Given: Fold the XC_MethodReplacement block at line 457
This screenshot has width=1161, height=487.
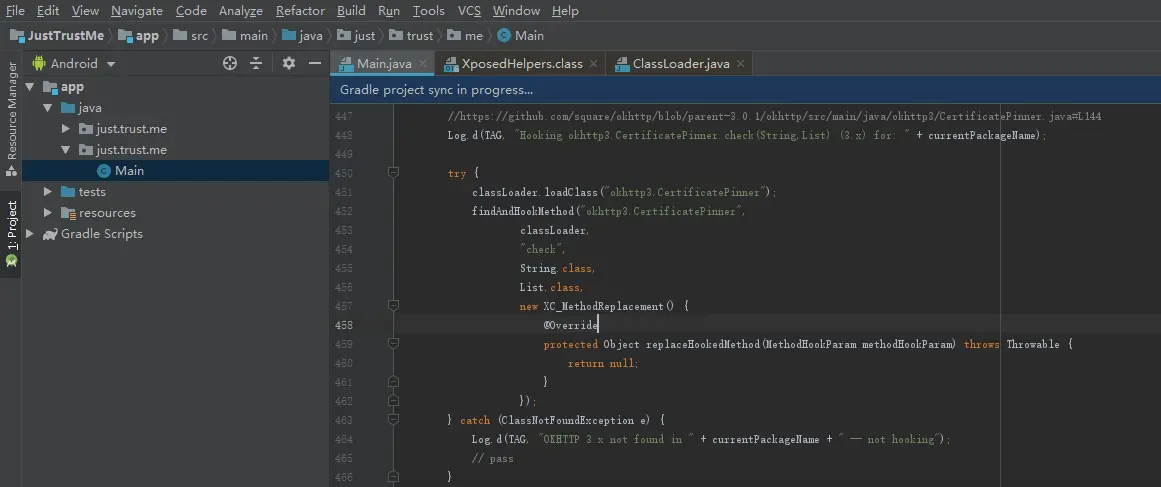Looking at the screenshot, I should click(393, 306).
